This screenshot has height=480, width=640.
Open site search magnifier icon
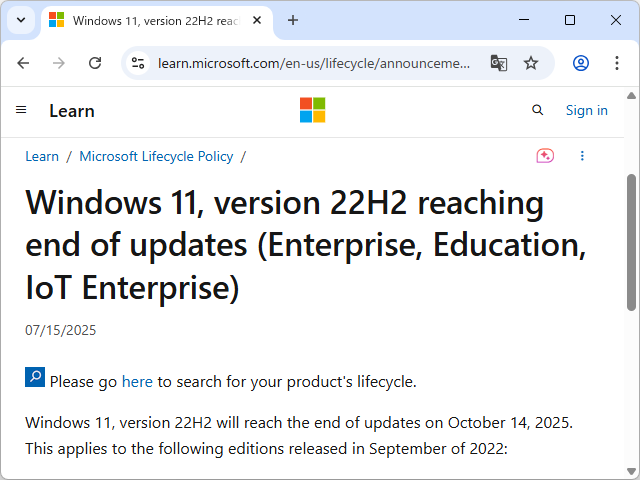point(538,110)
